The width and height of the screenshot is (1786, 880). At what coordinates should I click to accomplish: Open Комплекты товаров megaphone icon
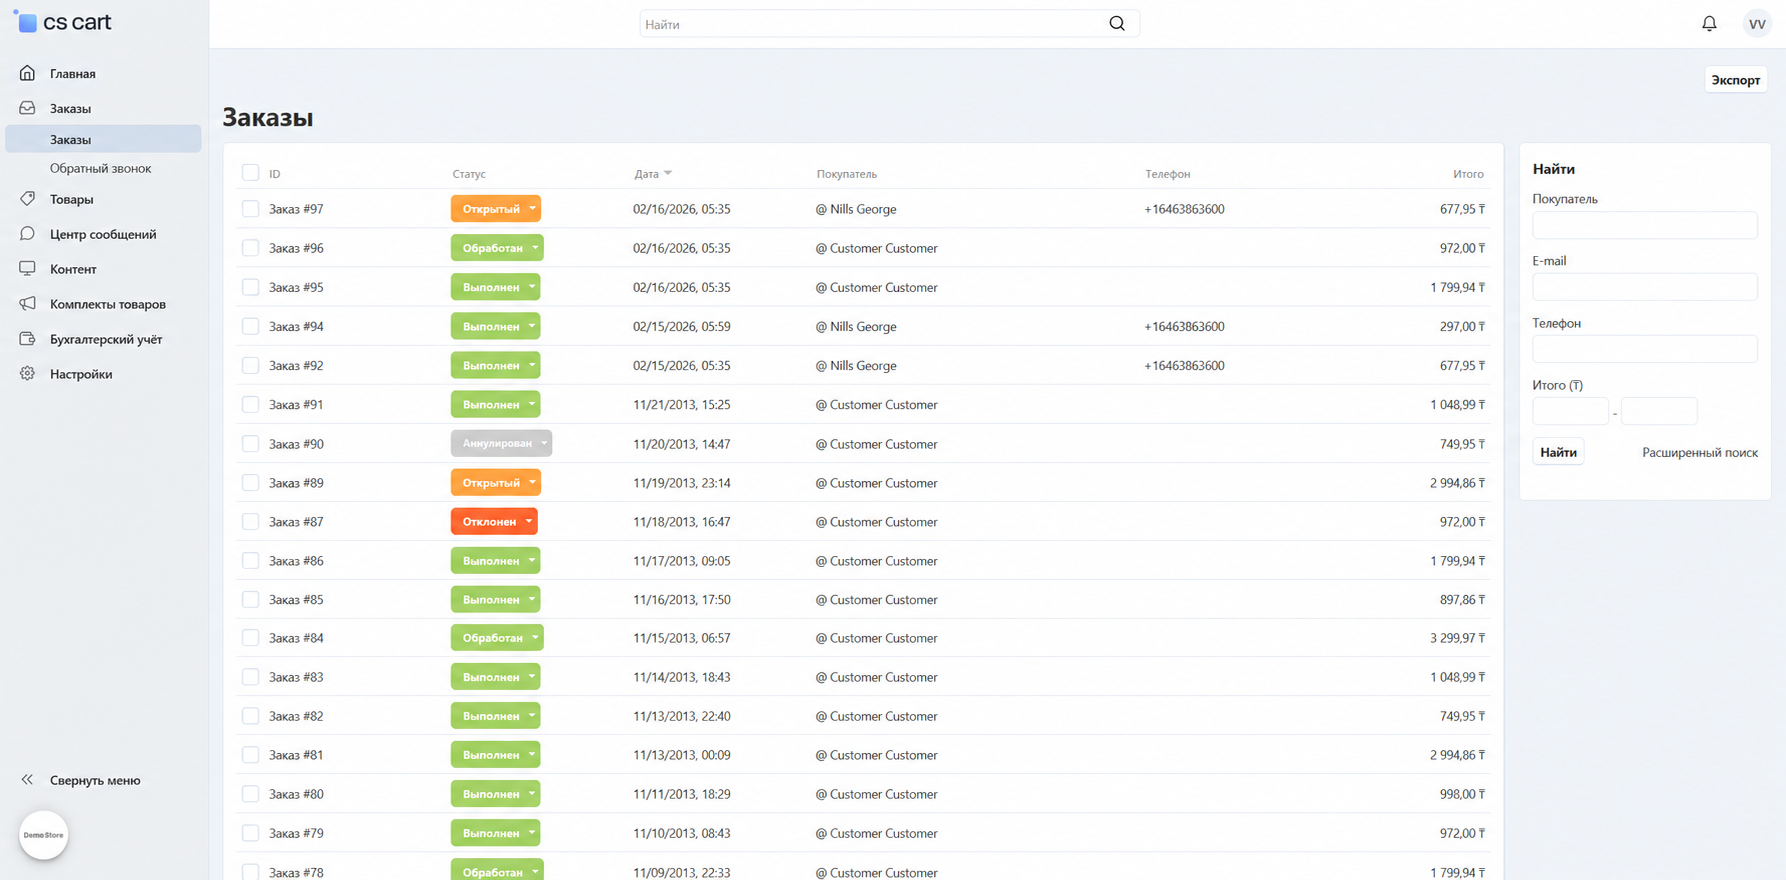click(27, 304)
